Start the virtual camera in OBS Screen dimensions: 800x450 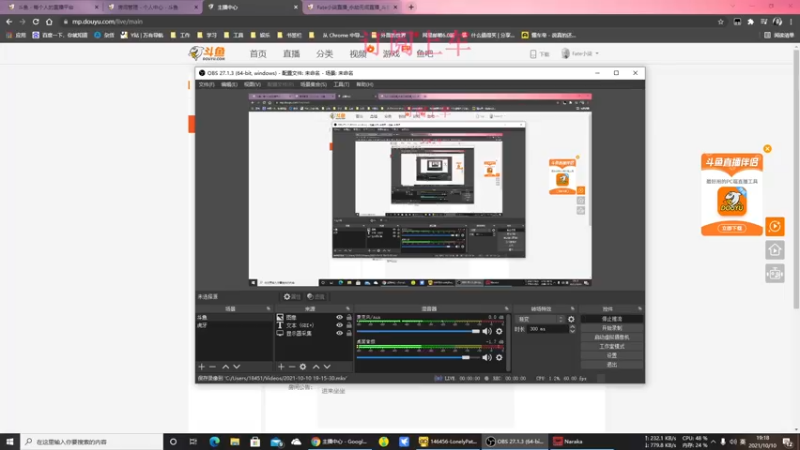pyautogui.click(x=612, y=337)
